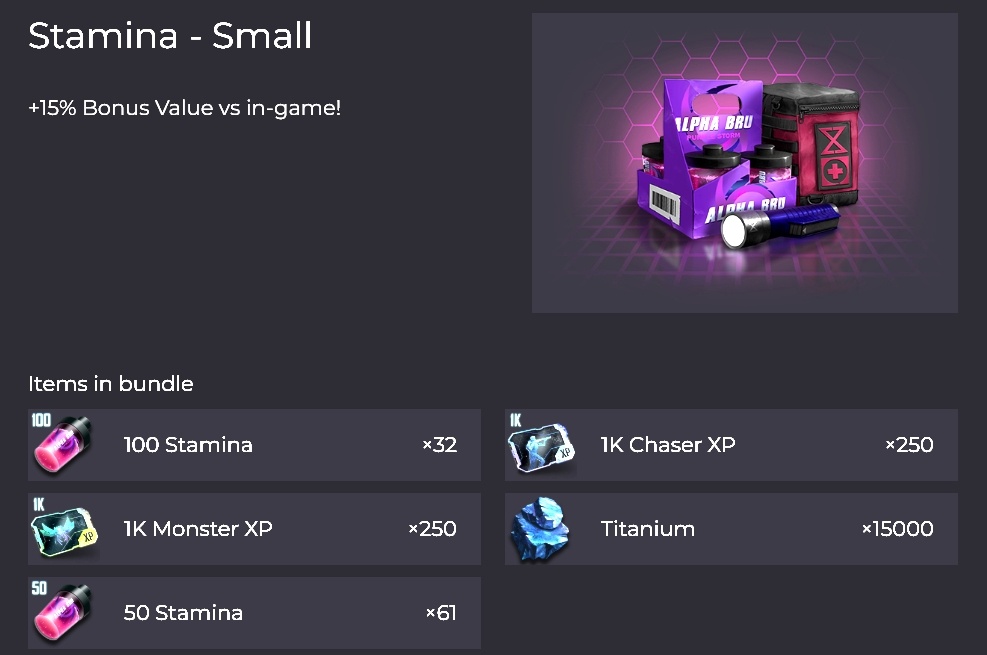Select the Titanium item label

click(648, 529)
